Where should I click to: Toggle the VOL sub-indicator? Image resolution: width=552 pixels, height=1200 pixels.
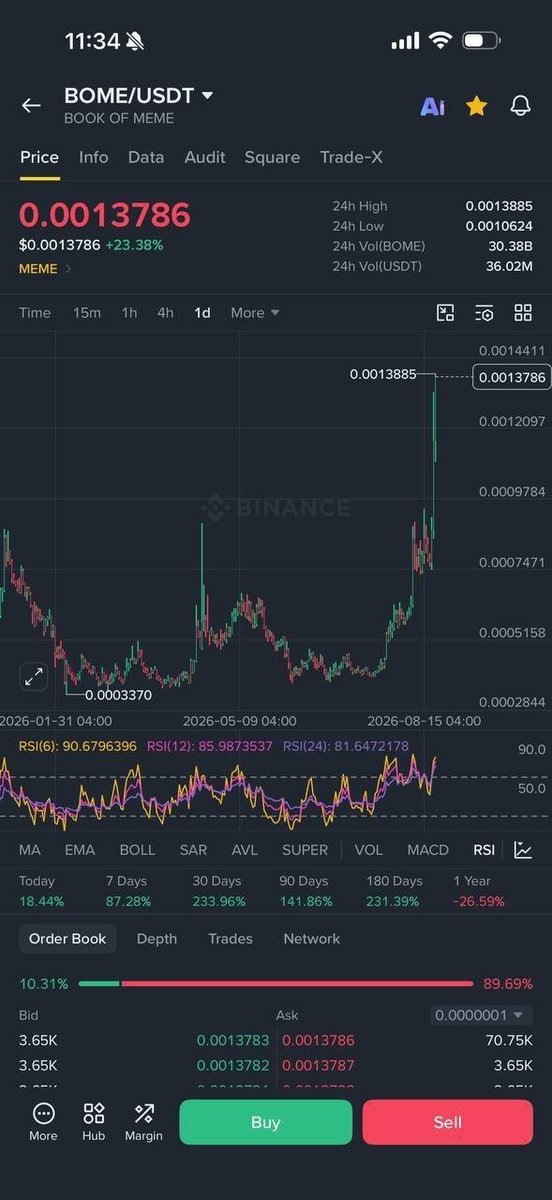[x=369, y=850]
